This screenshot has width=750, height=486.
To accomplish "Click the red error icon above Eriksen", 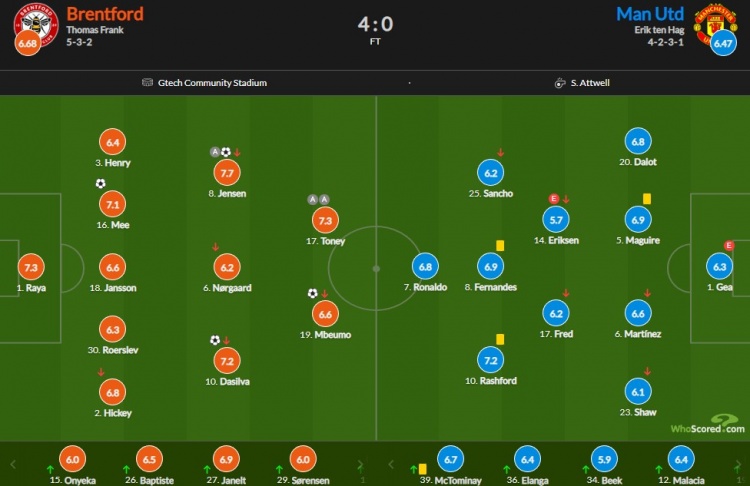I will [553, 199].
